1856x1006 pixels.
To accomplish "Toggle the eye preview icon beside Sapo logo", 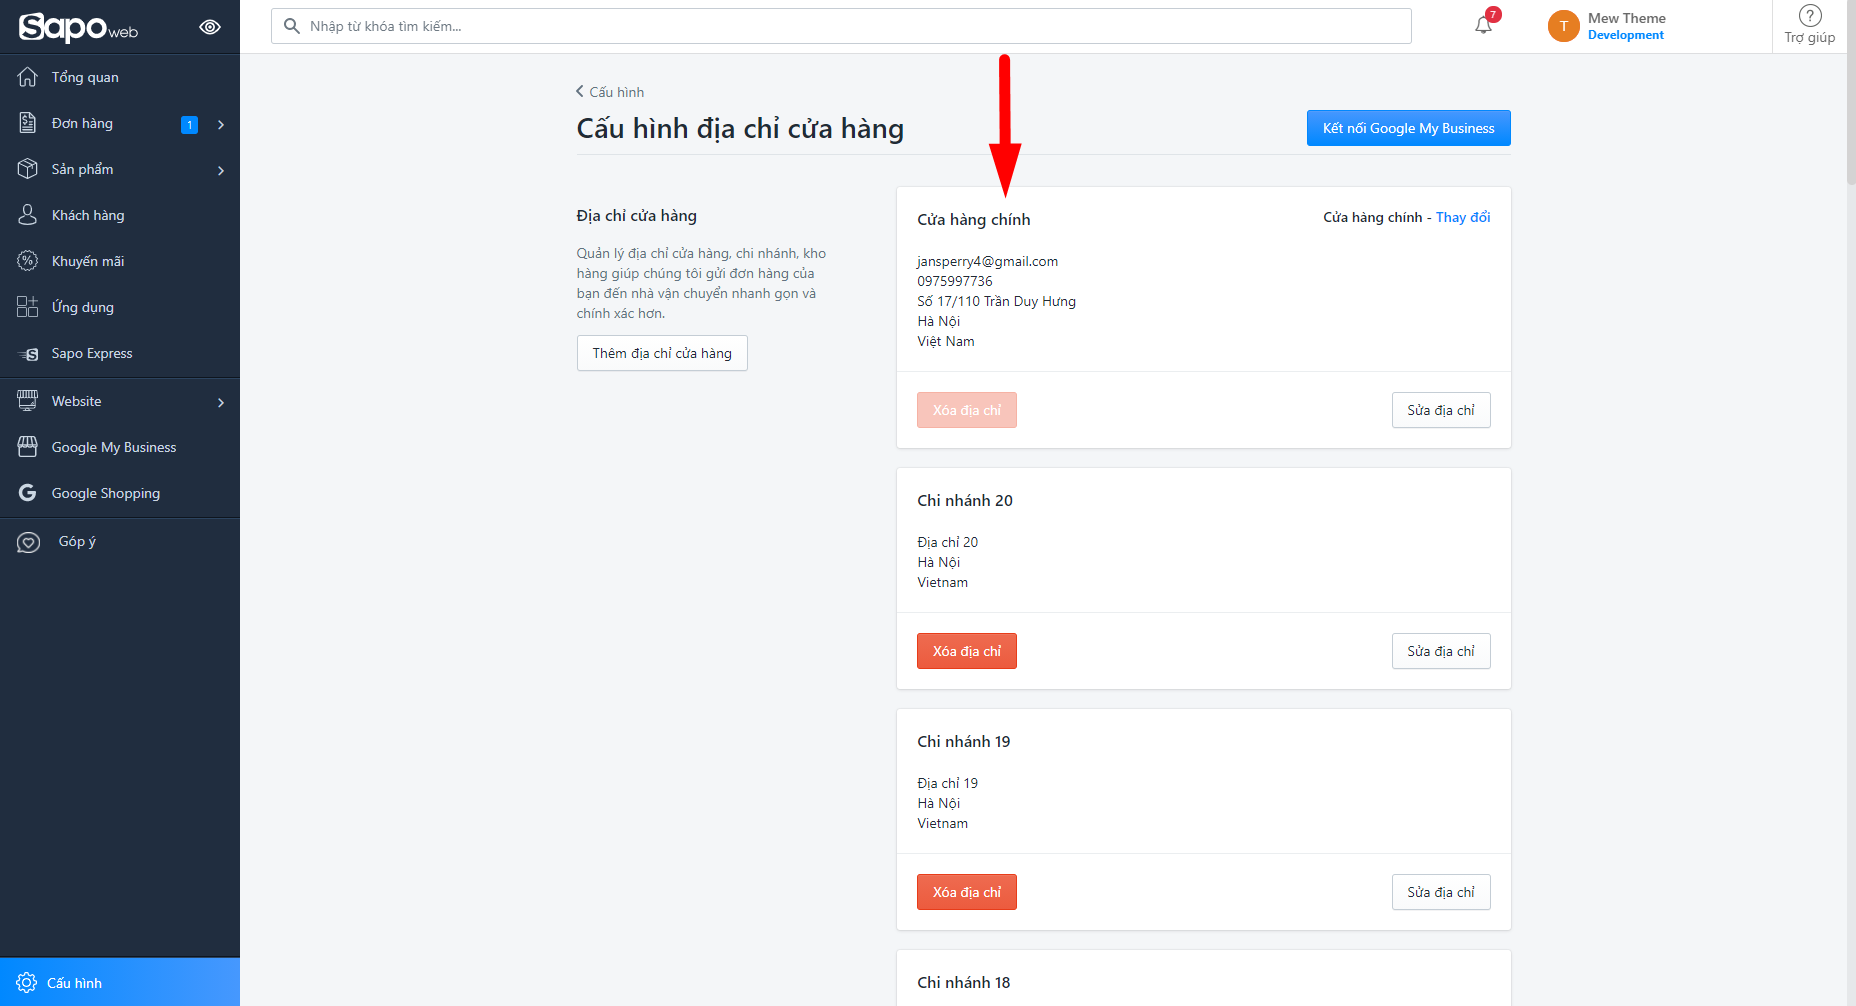I will [210, 27].
